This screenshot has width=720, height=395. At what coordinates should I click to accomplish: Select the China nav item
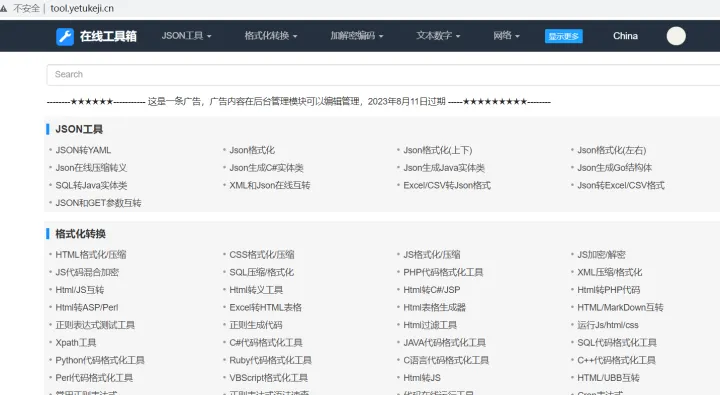[x=625, y=36]
